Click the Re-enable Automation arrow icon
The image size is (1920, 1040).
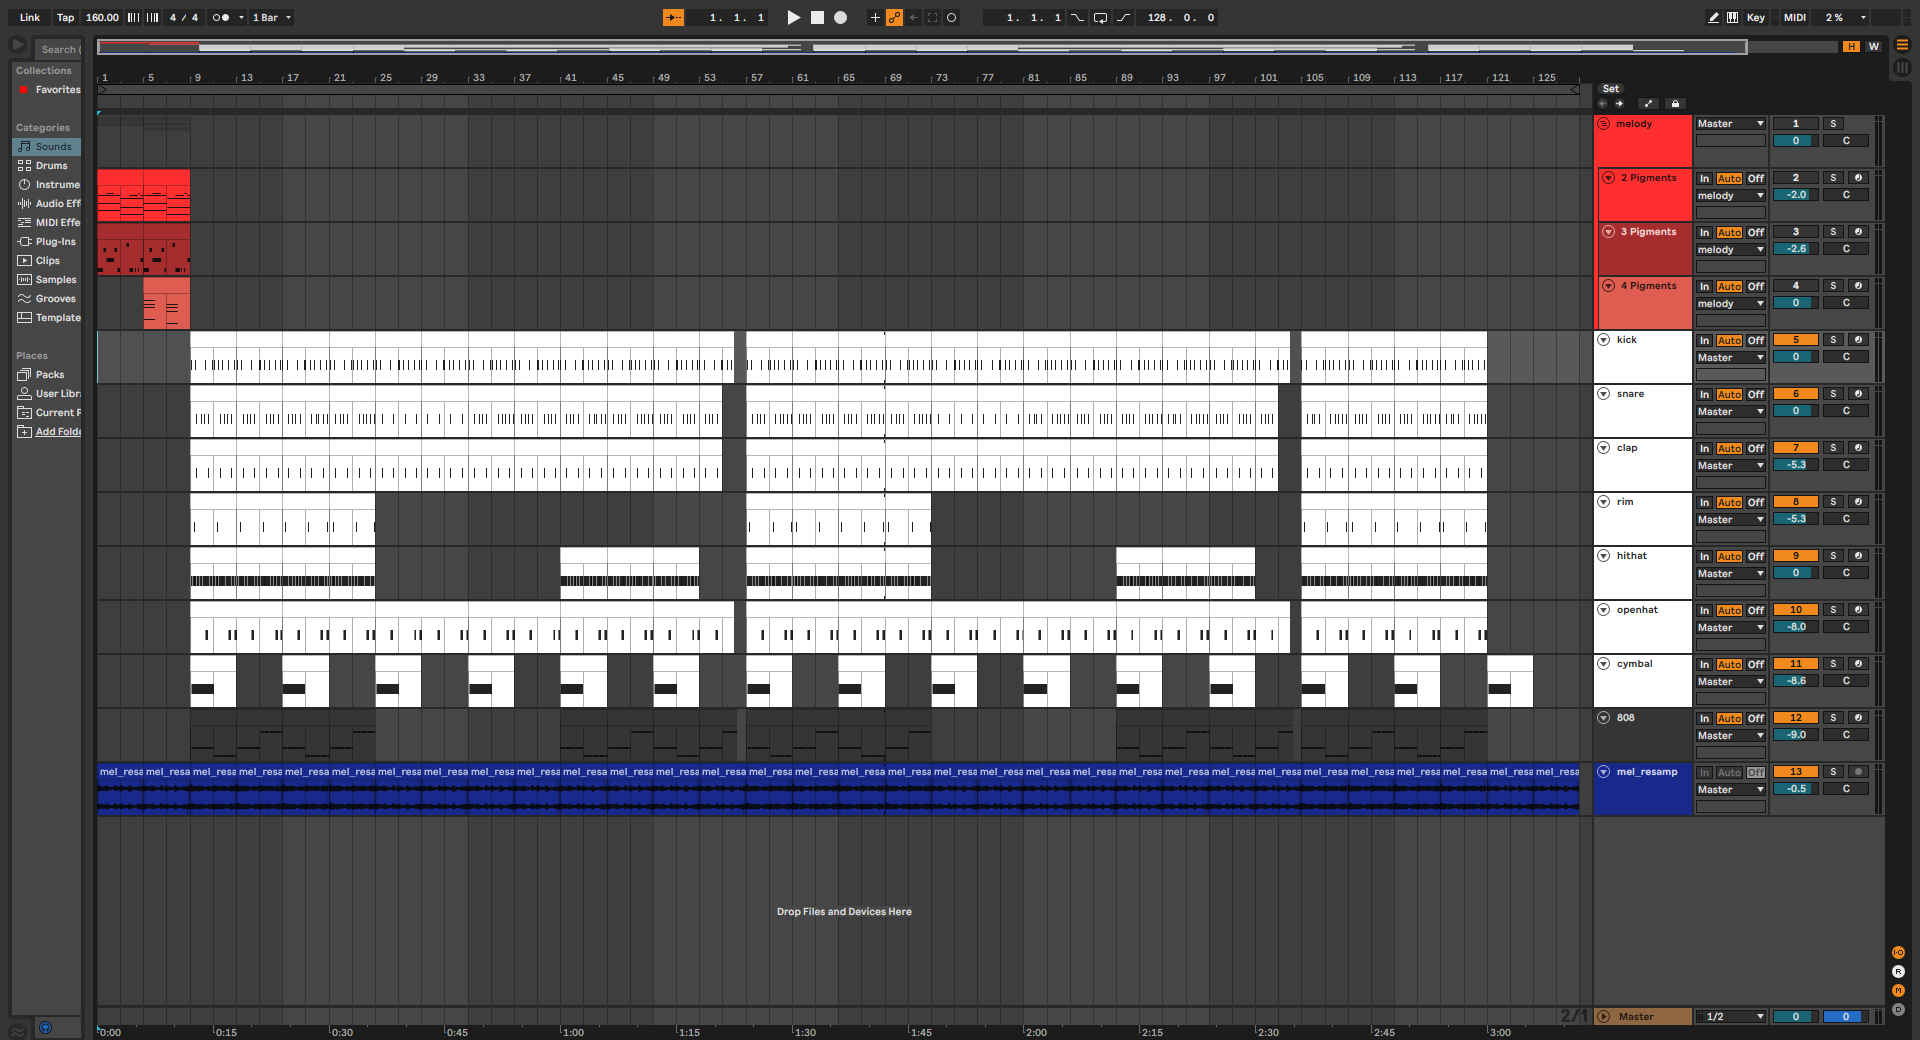coord(913,17)
